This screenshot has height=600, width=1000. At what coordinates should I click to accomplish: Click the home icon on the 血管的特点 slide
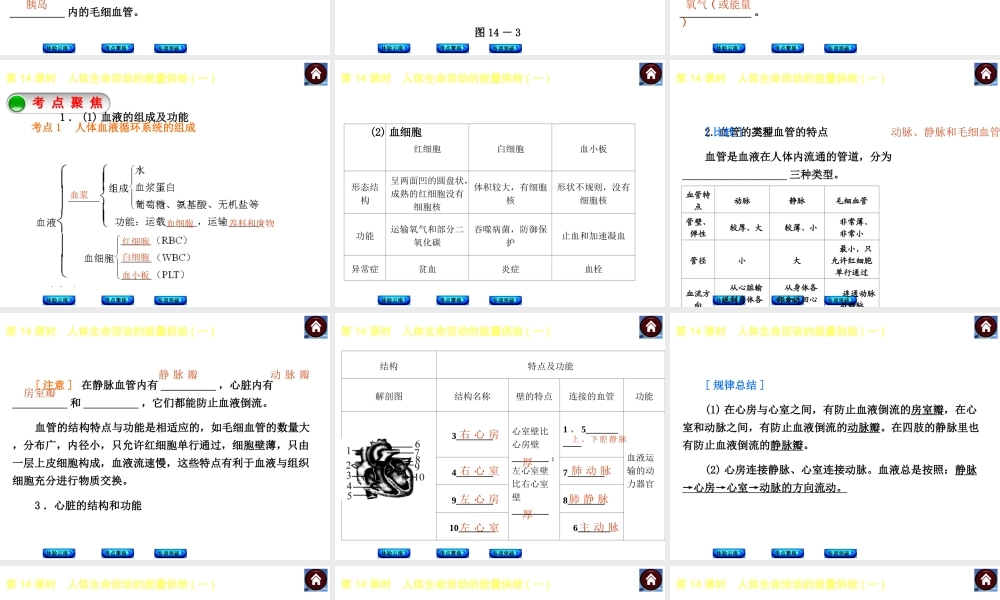click(x=985, y=74)
